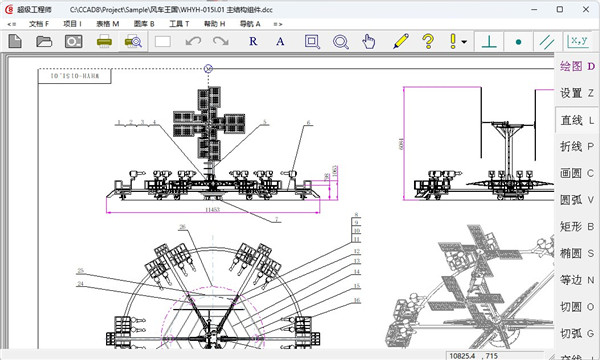The image size is (600, 360).
Task: Expand dropdown arrow beside exclamation icon
Action: pos(464,42)
